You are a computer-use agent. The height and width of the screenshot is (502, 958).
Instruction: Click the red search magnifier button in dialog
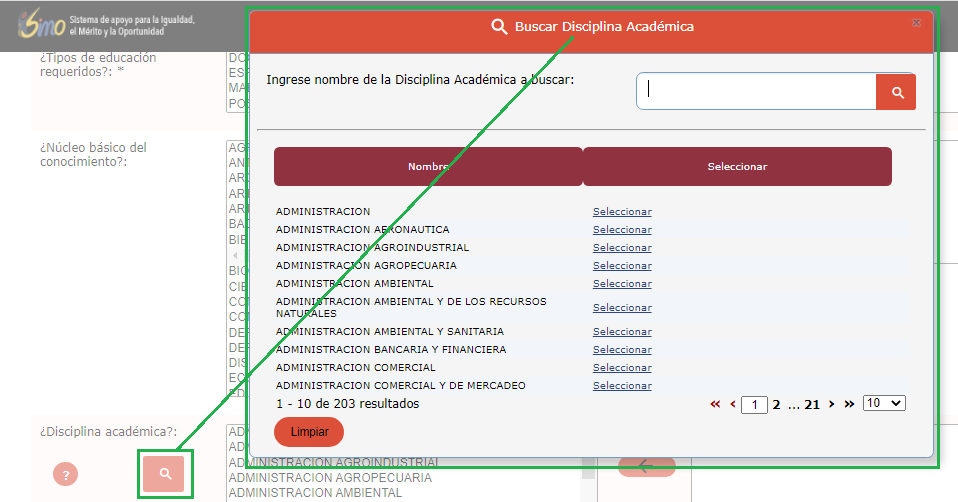897,92
